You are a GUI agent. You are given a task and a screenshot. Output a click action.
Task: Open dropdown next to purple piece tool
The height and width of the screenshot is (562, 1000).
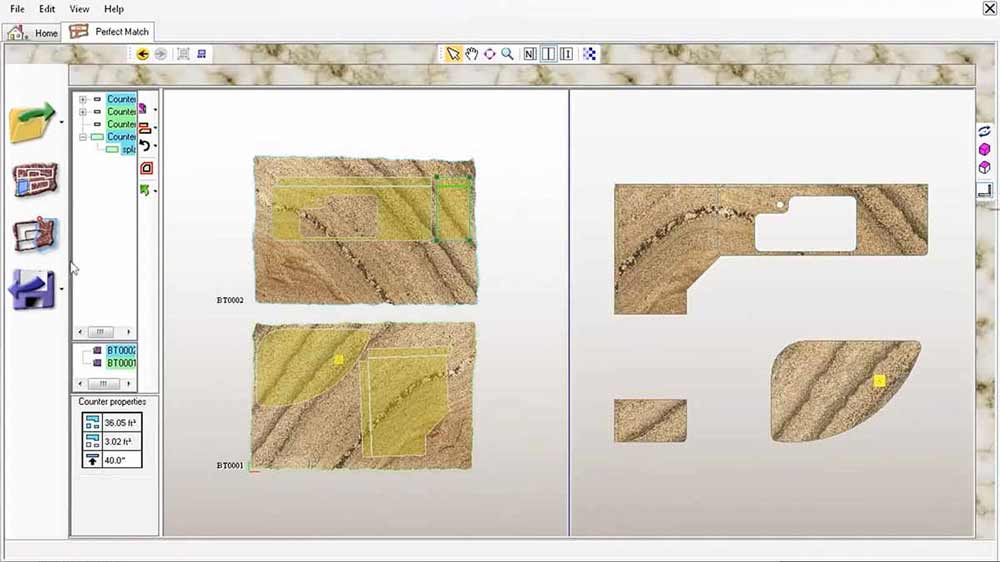click(155, 110)
